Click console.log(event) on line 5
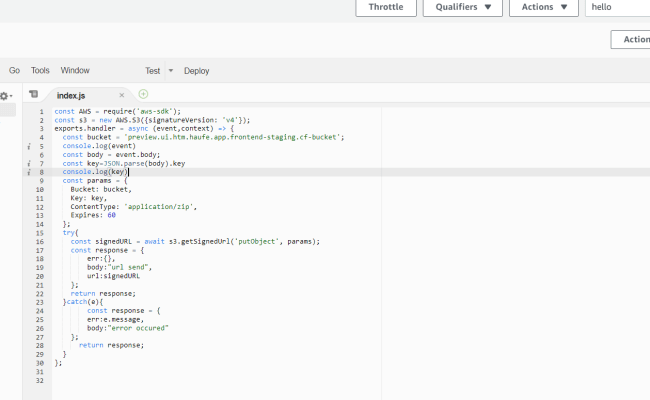650x400 pixels. click(x=99, y=146)
